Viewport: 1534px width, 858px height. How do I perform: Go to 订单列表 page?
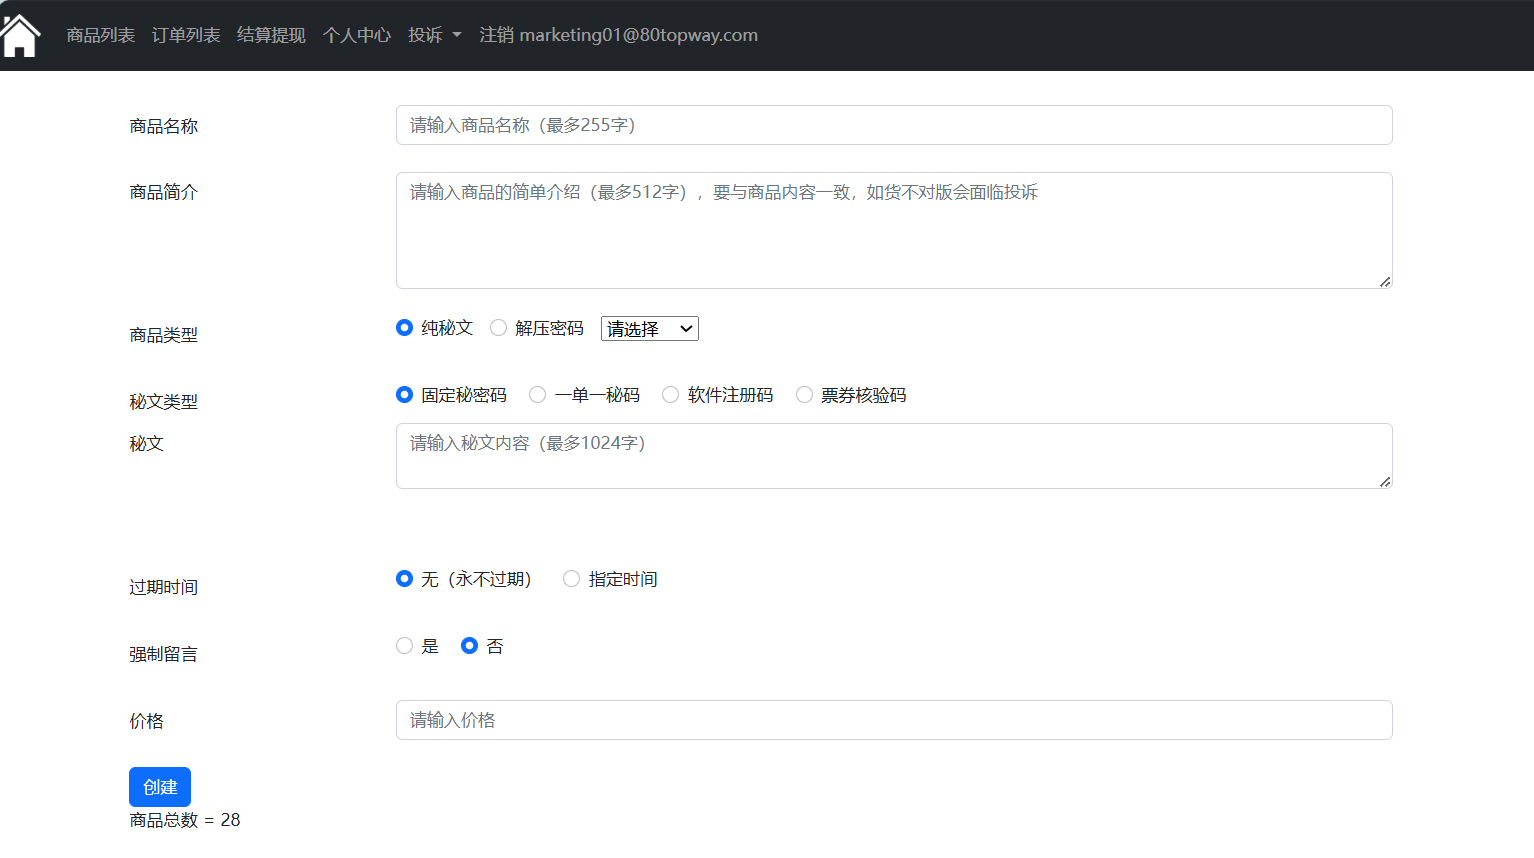point(186,35)
